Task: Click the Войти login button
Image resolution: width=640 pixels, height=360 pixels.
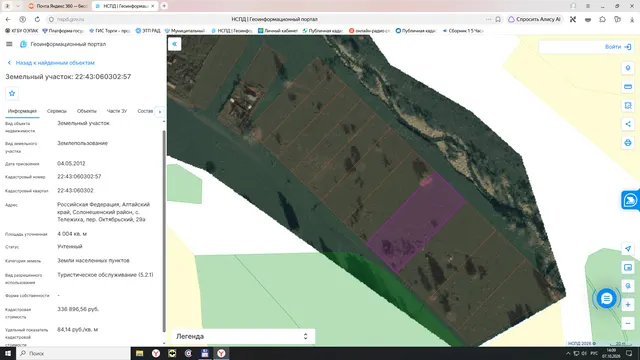Action: [618, 47]
